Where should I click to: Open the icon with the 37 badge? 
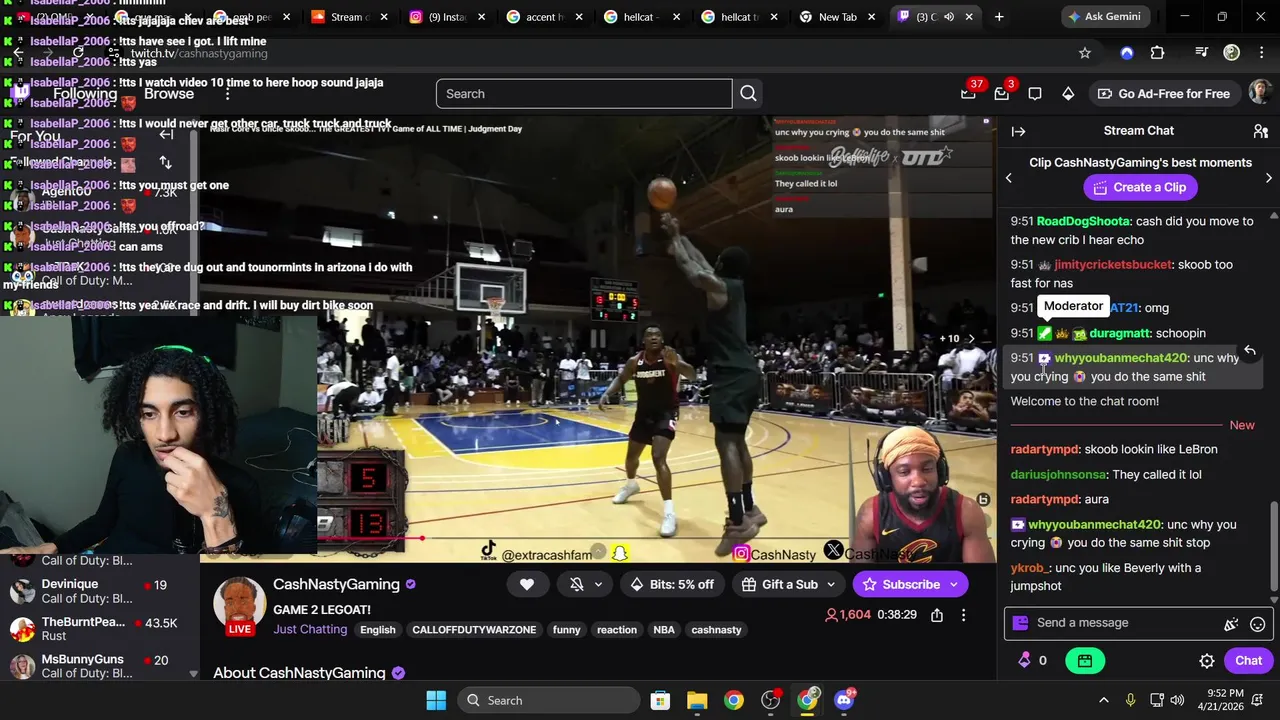click(x=968, y=94)
